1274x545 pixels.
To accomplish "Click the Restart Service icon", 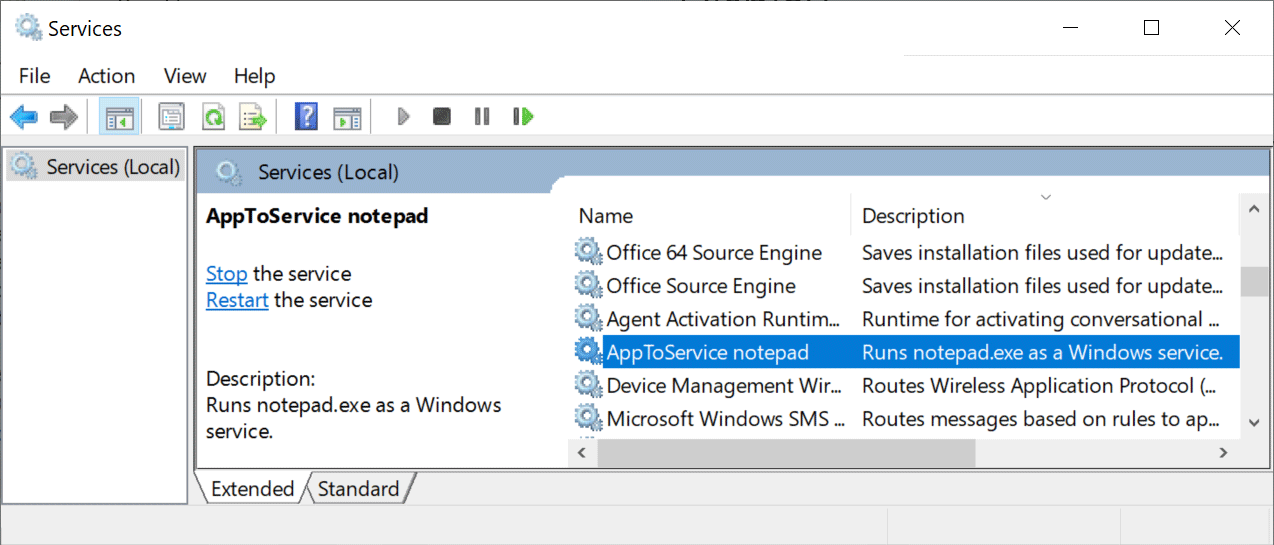I will [523, 117].
